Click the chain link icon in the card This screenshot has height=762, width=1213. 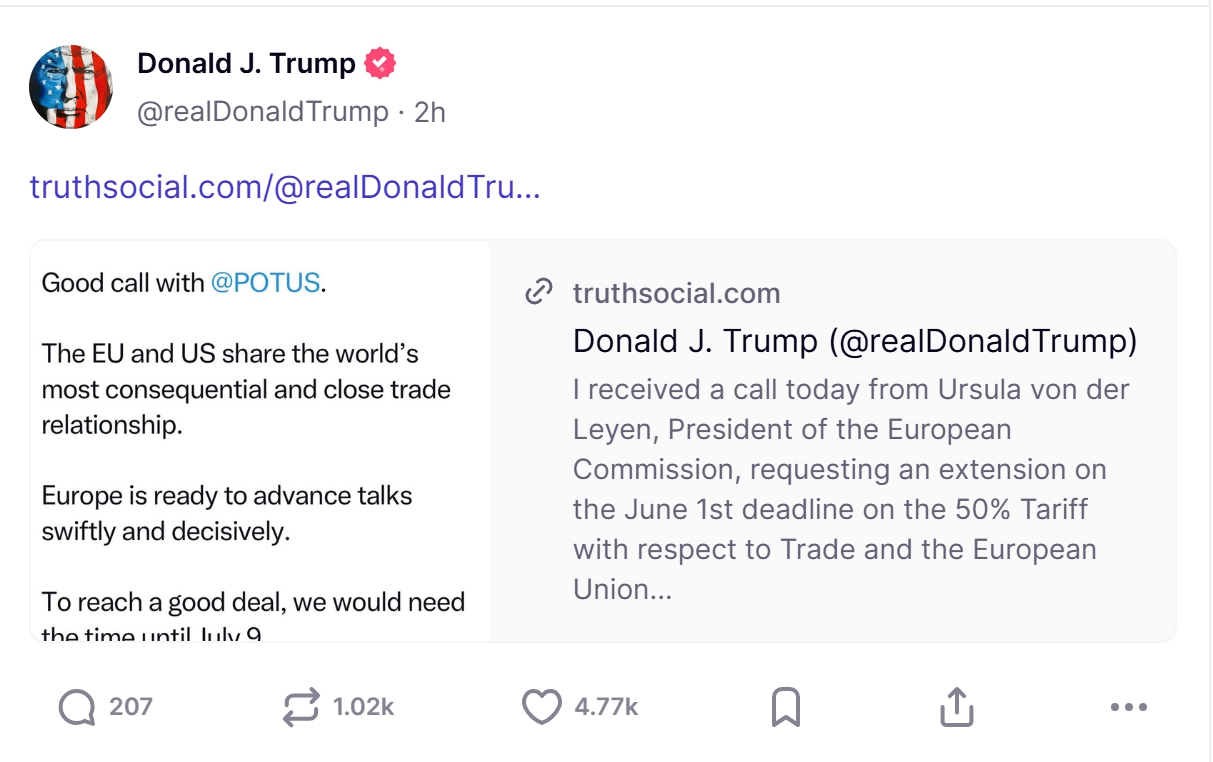coord(539,293)
